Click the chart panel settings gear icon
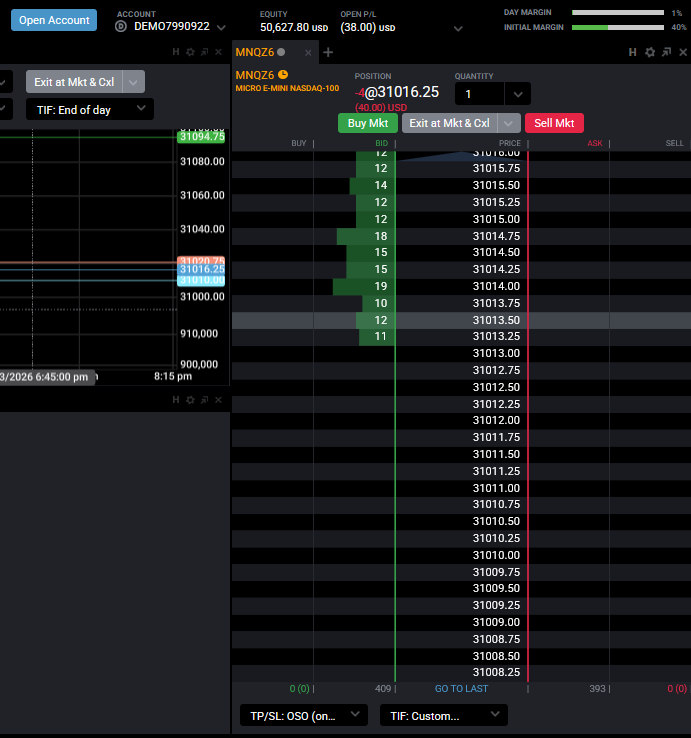 click(190, 52)
